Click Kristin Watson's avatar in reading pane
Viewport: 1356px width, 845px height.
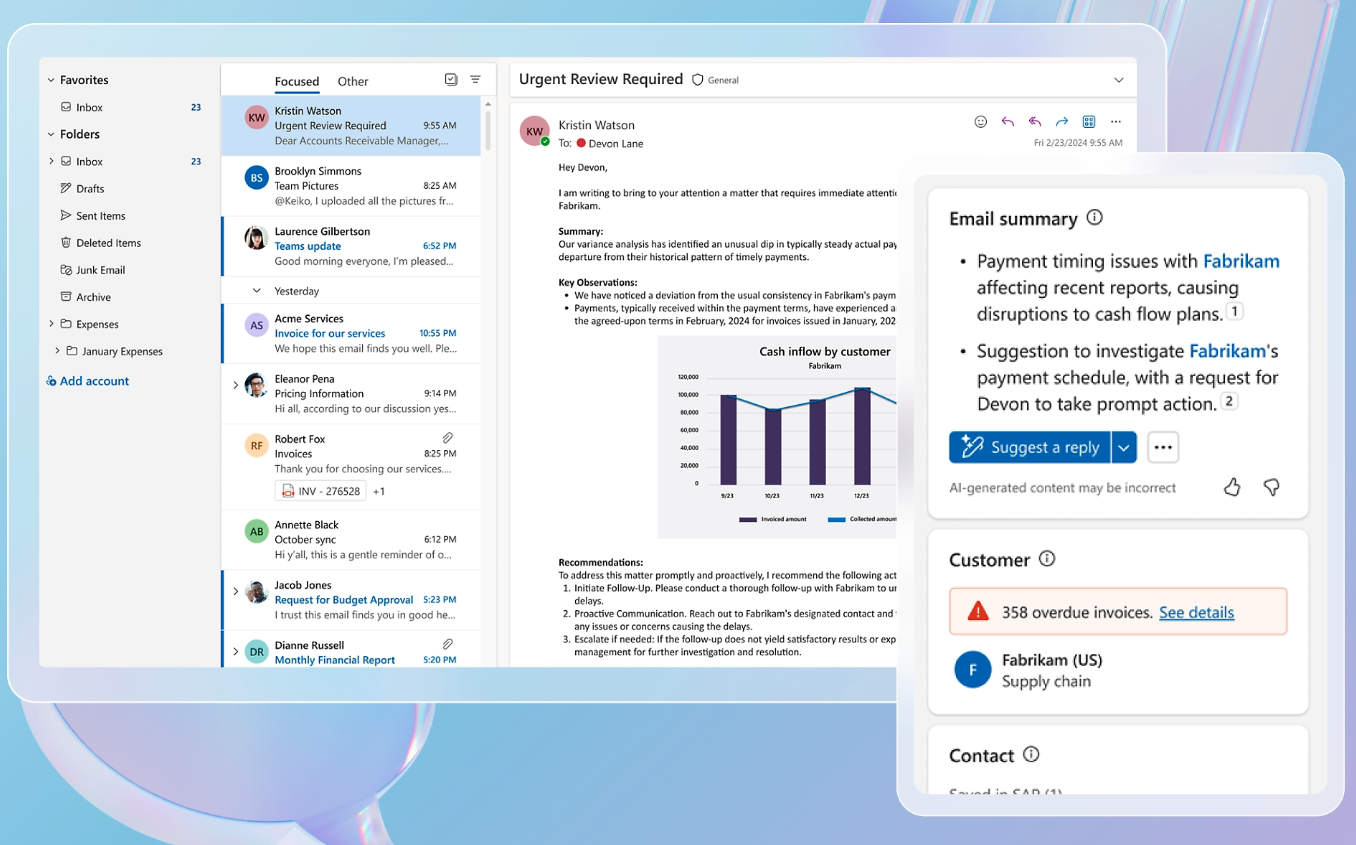[535, 131]
